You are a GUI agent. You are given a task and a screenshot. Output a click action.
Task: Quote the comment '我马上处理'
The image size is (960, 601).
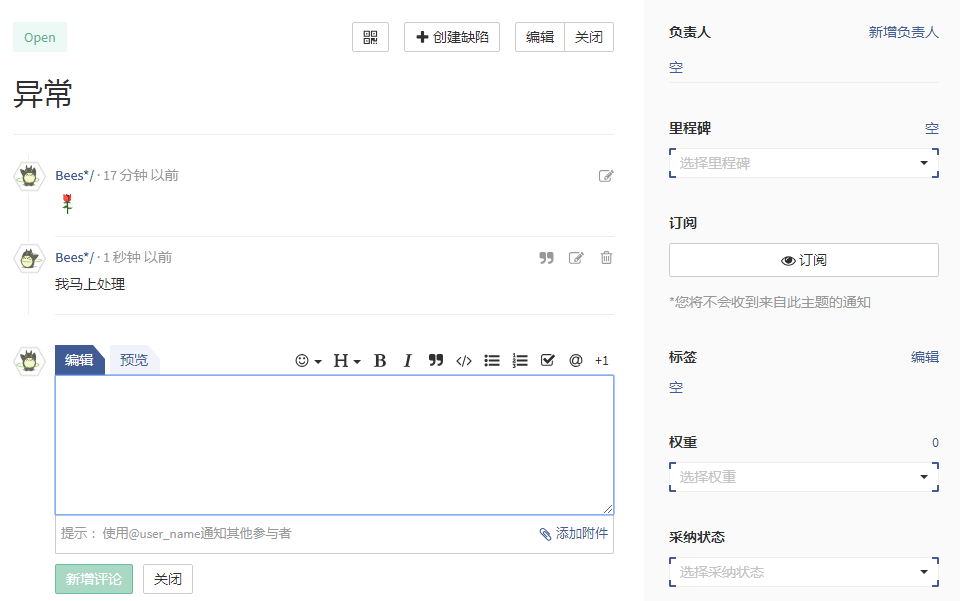(x=546, y=258)
